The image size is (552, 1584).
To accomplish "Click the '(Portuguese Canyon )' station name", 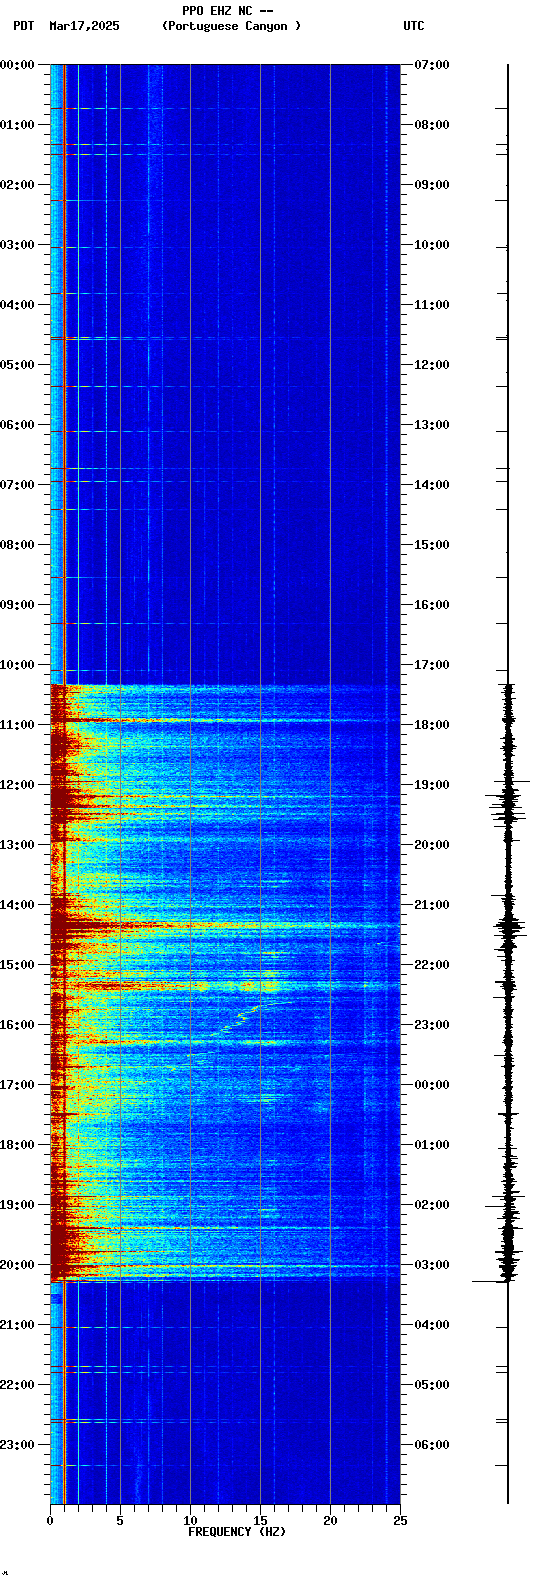I will pyautogui.click(x=231, y=26).
